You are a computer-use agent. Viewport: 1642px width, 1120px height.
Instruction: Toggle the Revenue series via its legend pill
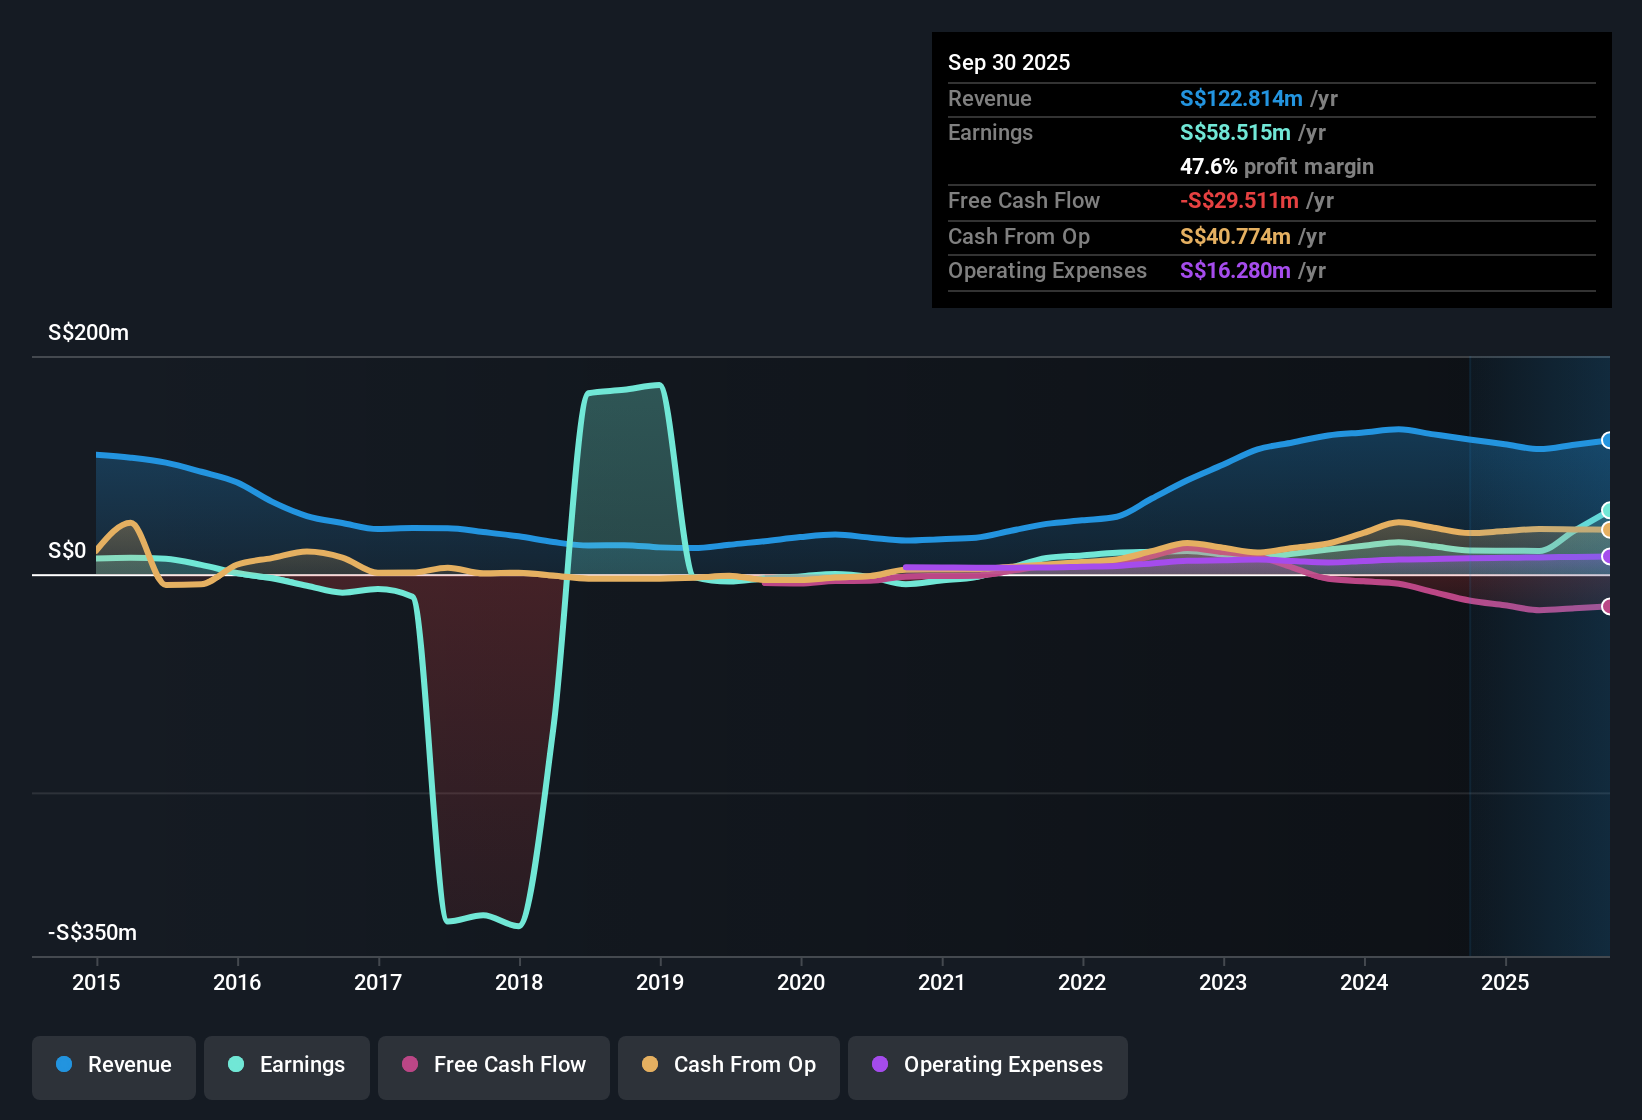(x=113, y=1067)
